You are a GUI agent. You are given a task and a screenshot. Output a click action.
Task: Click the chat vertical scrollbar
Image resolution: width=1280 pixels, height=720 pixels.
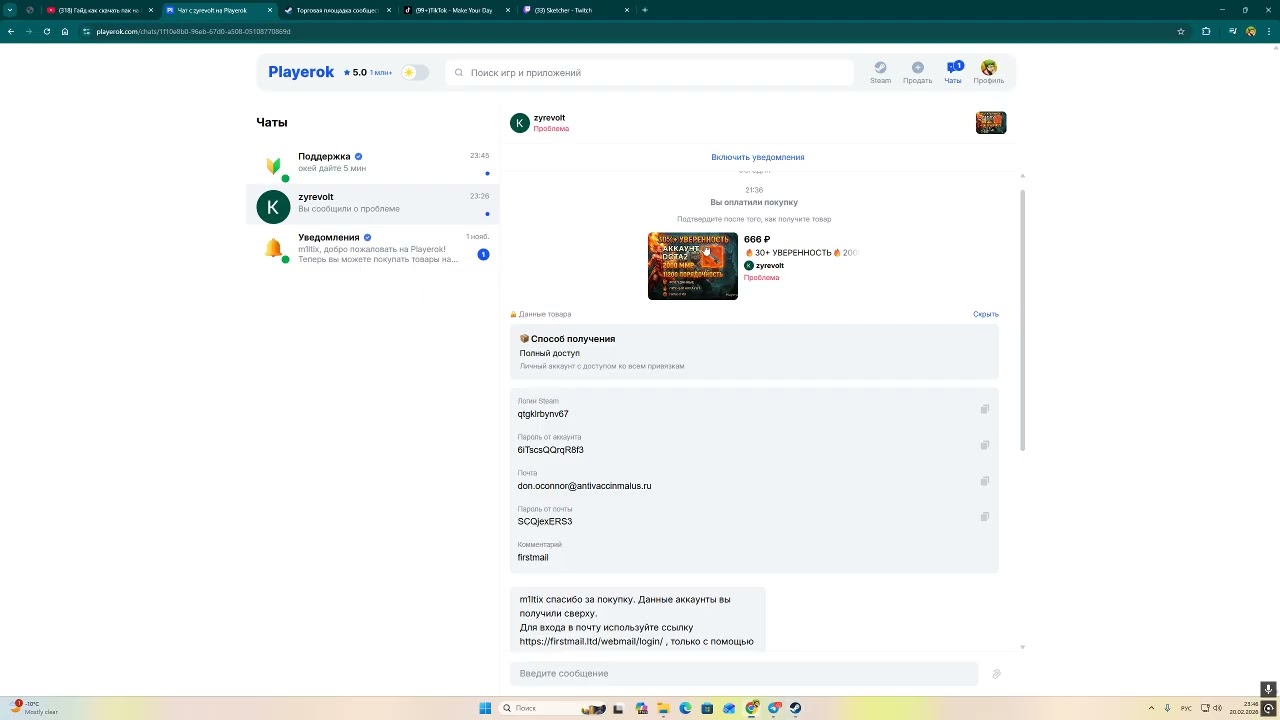point(1022,320)
